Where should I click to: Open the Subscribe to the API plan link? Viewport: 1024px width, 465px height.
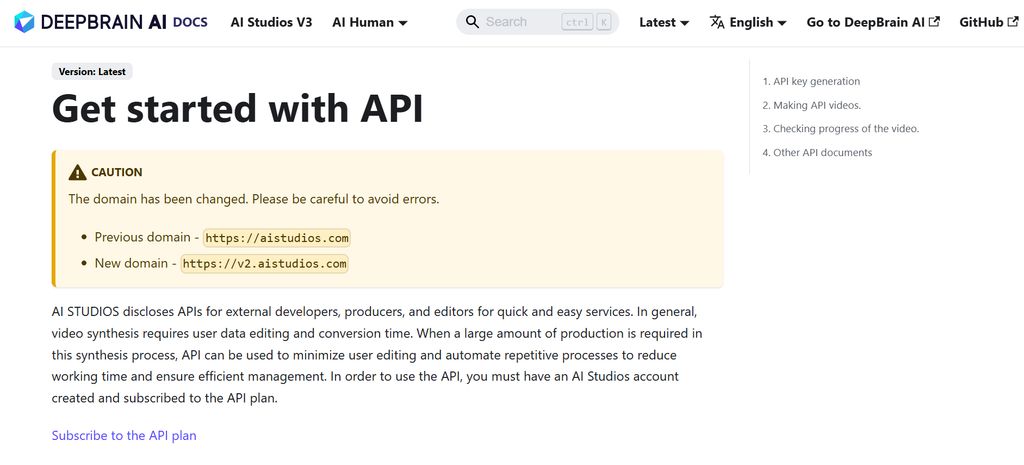coord(124,435)
